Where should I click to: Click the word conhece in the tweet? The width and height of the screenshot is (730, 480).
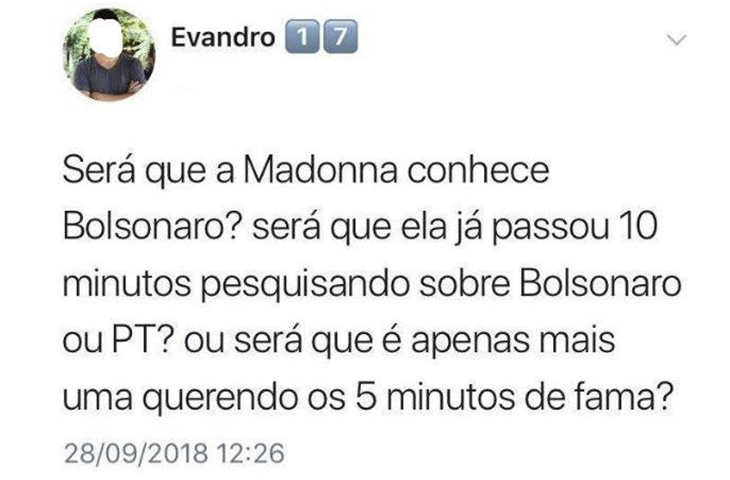click(478, 170)
